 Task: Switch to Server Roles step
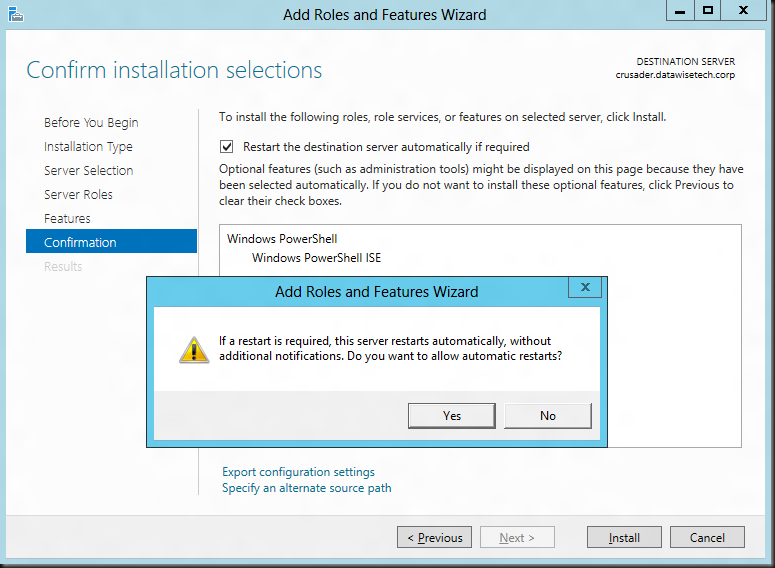[x=78, y=195]
